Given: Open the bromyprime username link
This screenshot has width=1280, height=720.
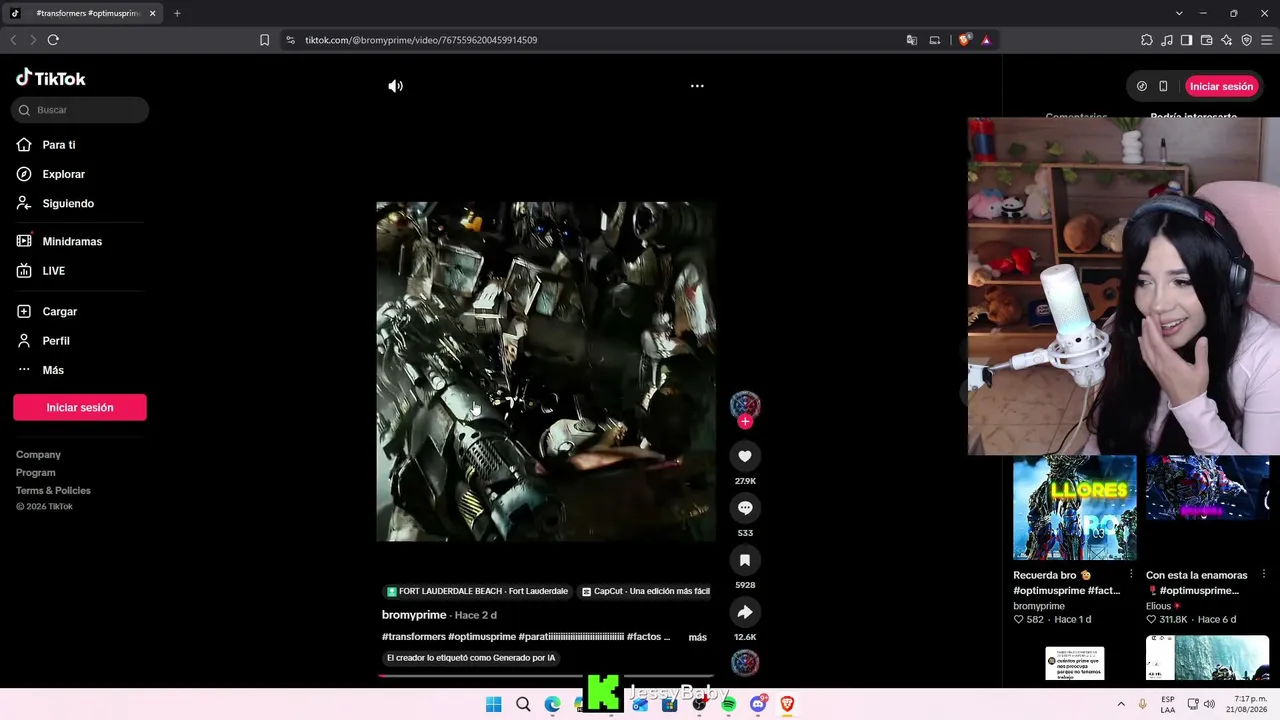Looking at the screenshot, I should pos(414,615).
